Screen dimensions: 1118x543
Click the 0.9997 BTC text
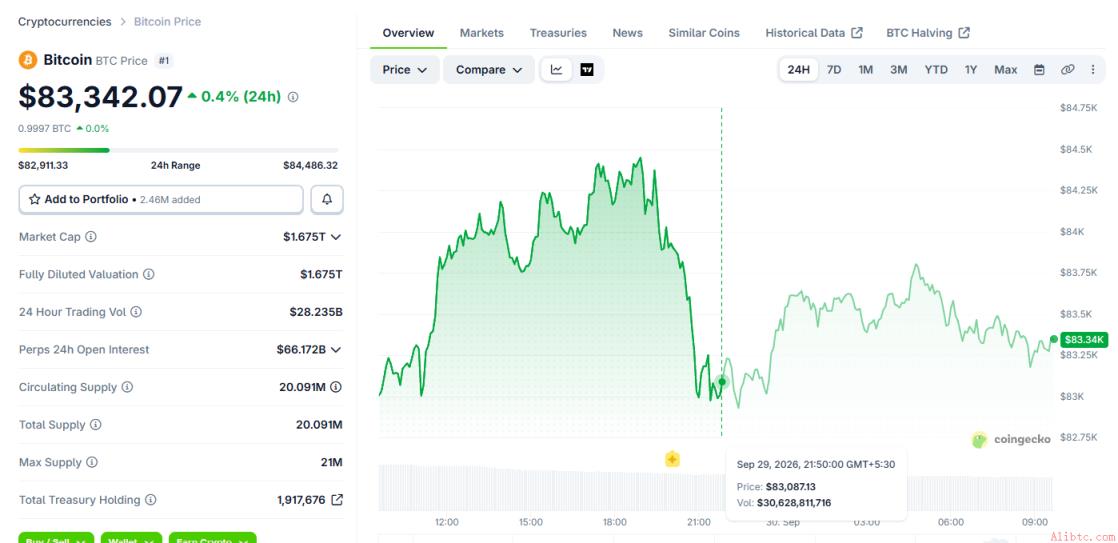click(x=44, y=129)
